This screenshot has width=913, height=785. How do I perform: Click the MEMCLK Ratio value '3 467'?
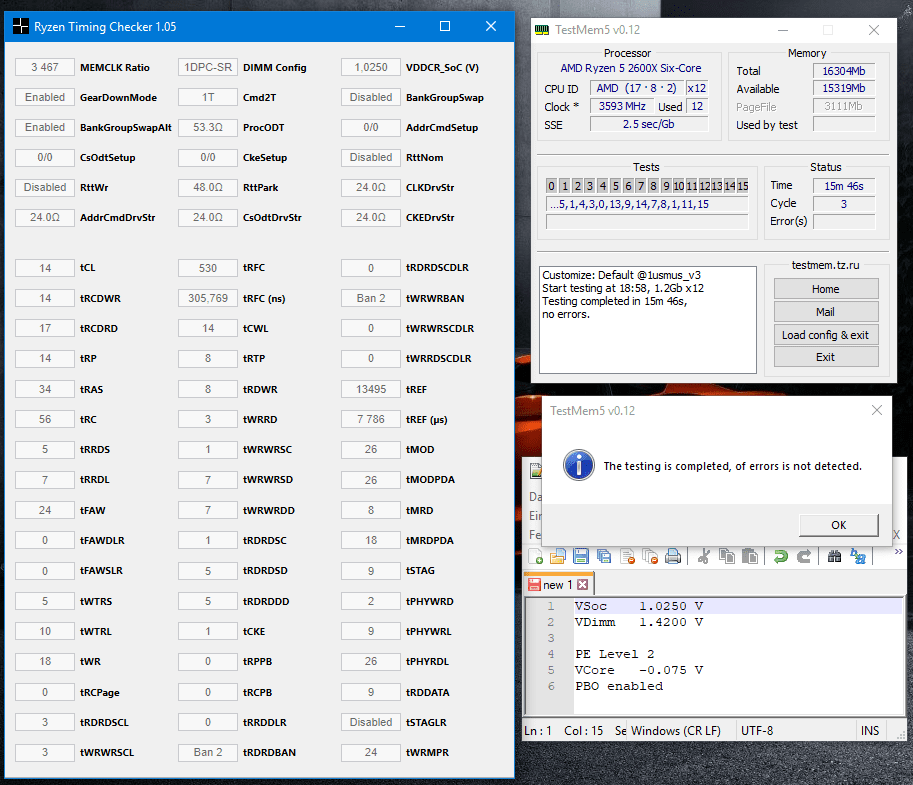(45, 68)
